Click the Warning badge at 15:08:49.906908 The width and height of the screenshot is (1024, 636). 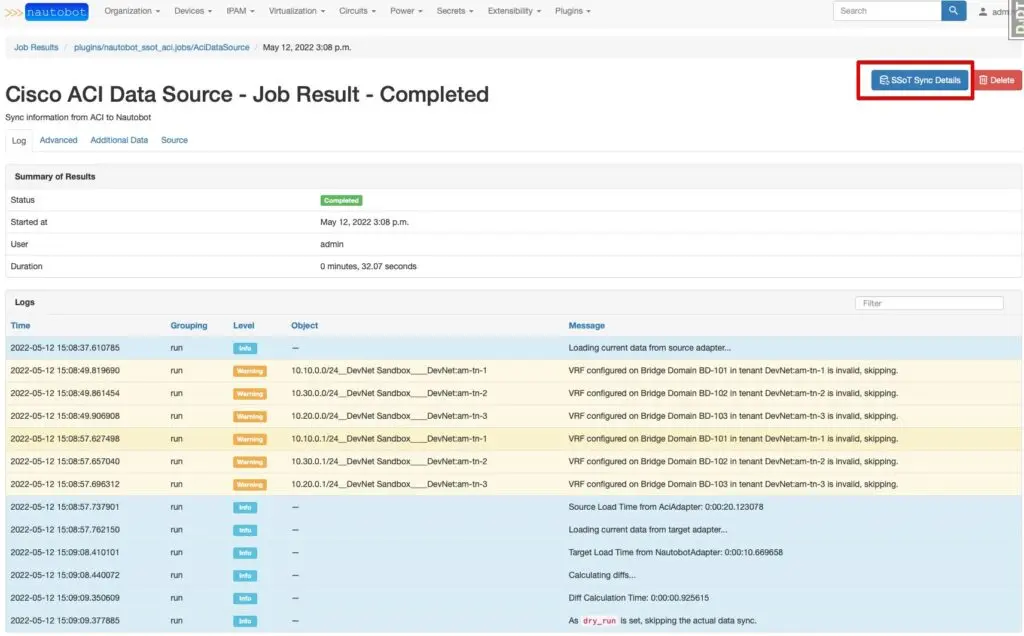click(249, 416)
